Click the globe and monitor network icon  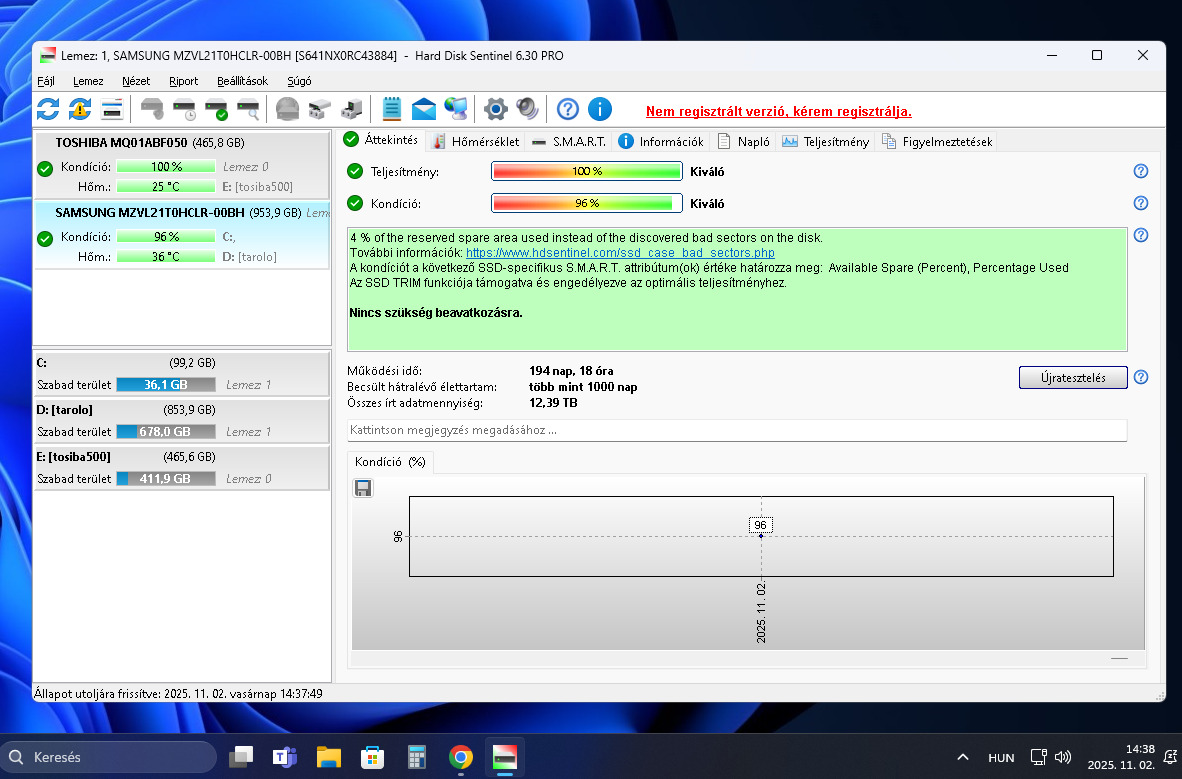[455, 109]
